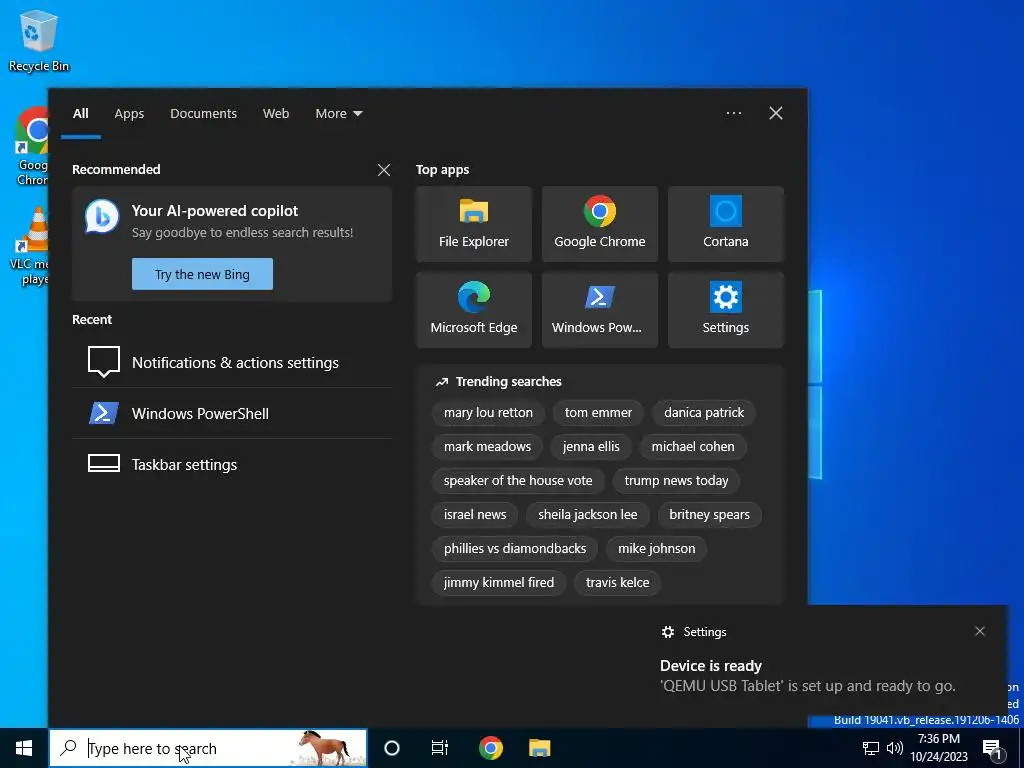The height and width of the screenshot is (768, 1024).
Task: Click the Settings gear in notification toast
Action: [x=667, y=632]
